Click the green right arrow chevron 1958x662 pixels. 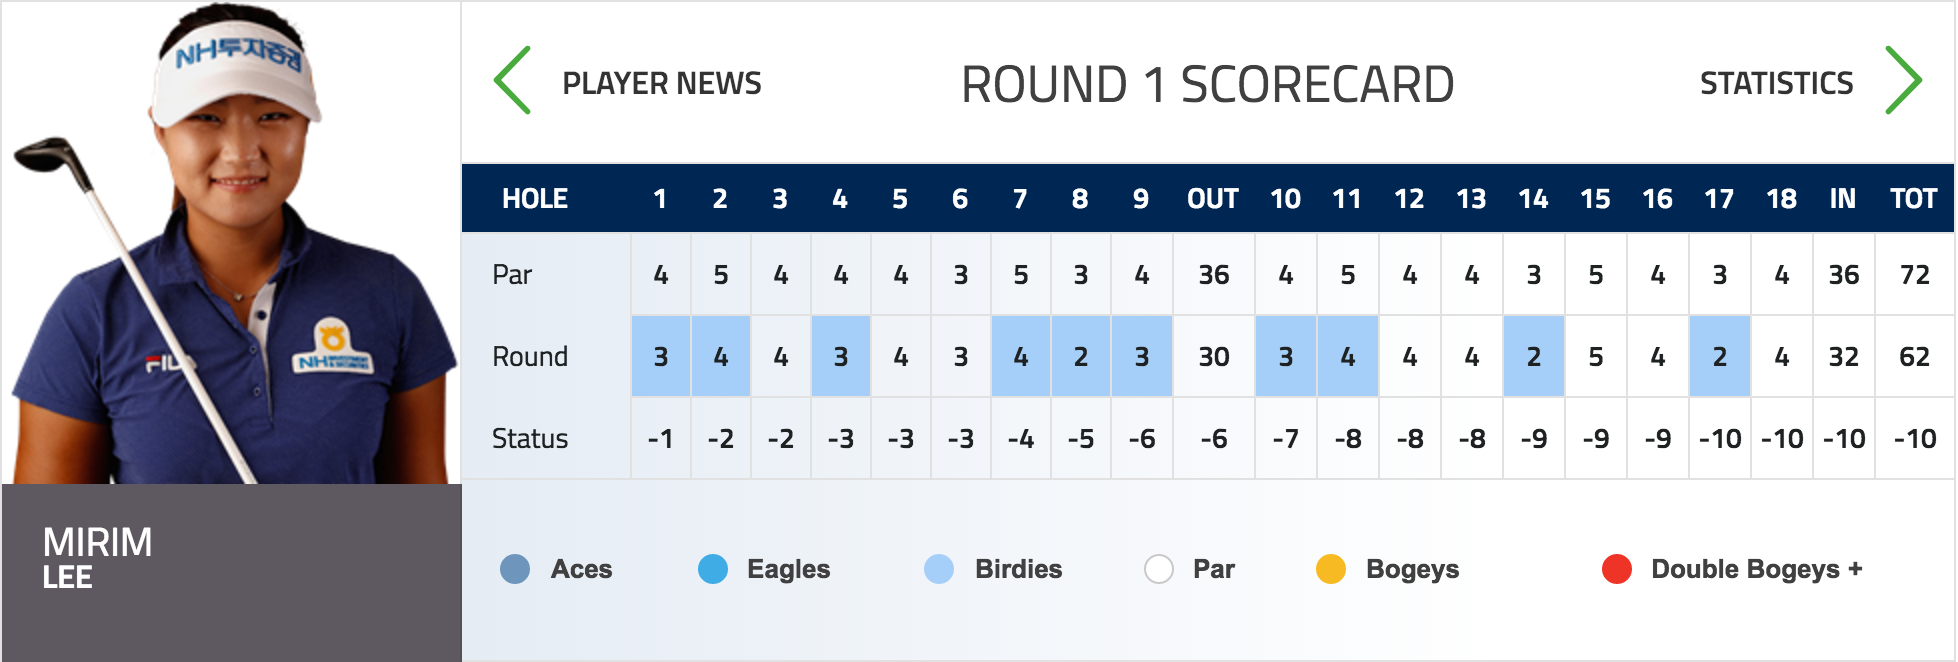1904,80
